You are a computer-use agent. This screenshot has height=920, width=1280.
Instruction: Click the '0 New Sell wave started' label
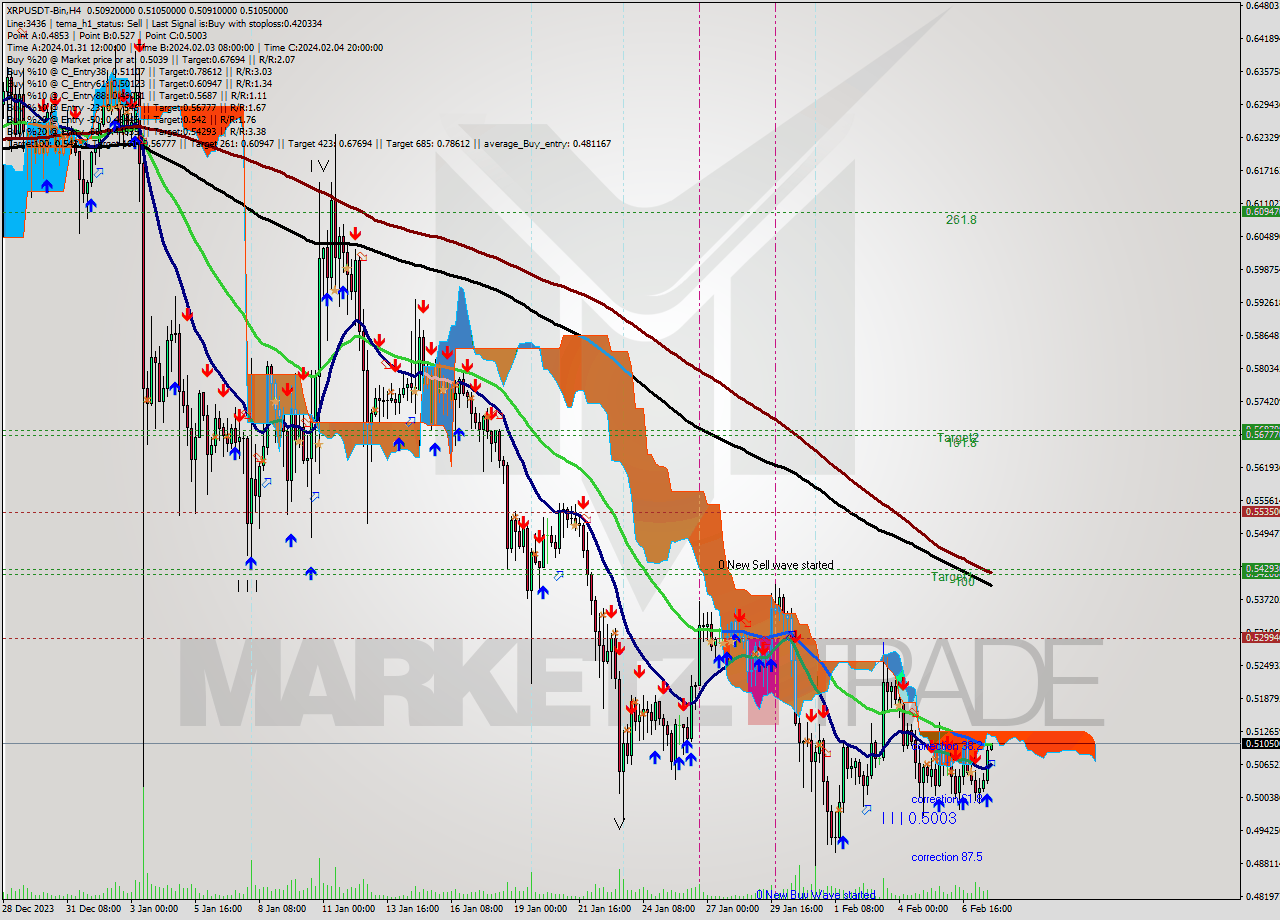pos(776,565)
